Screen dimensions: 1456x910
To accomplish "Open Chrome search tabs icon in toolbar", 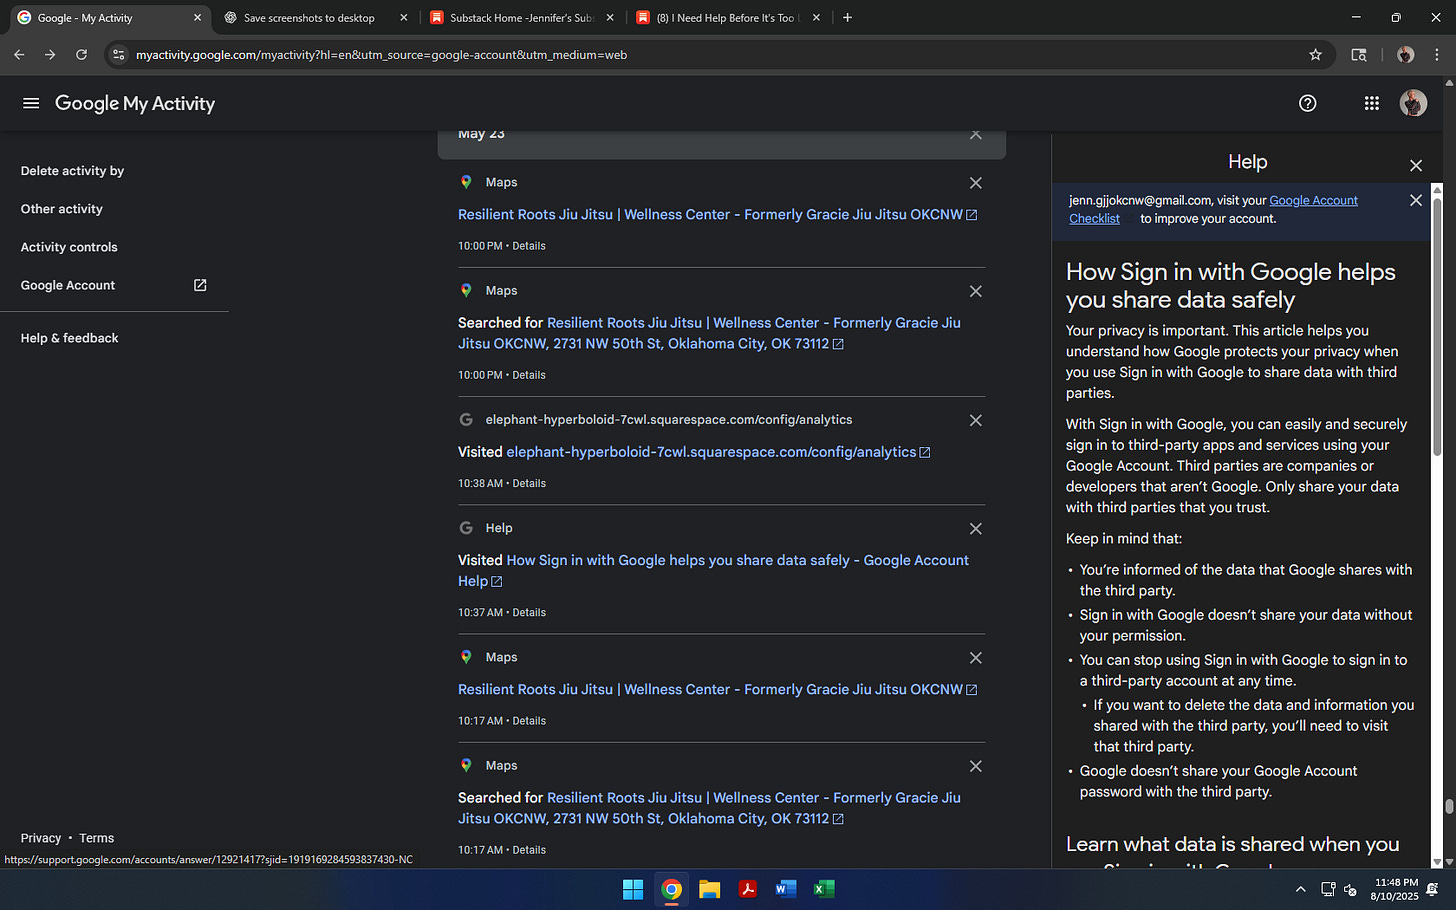I will tap(1359, 55).
